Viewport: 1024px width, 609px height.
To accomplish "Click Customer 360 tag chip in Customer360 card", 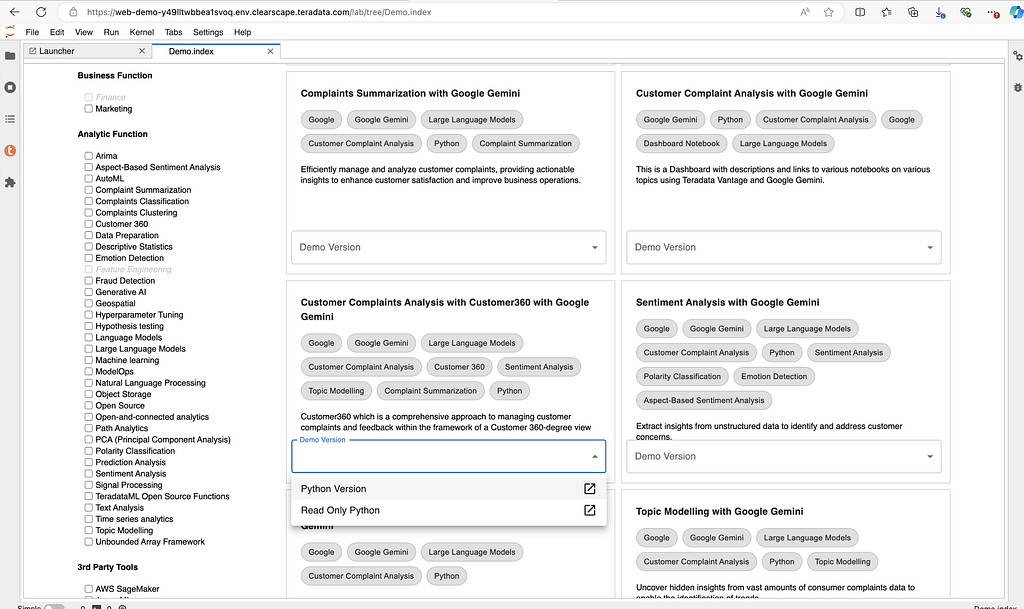I will pos(459,367).
